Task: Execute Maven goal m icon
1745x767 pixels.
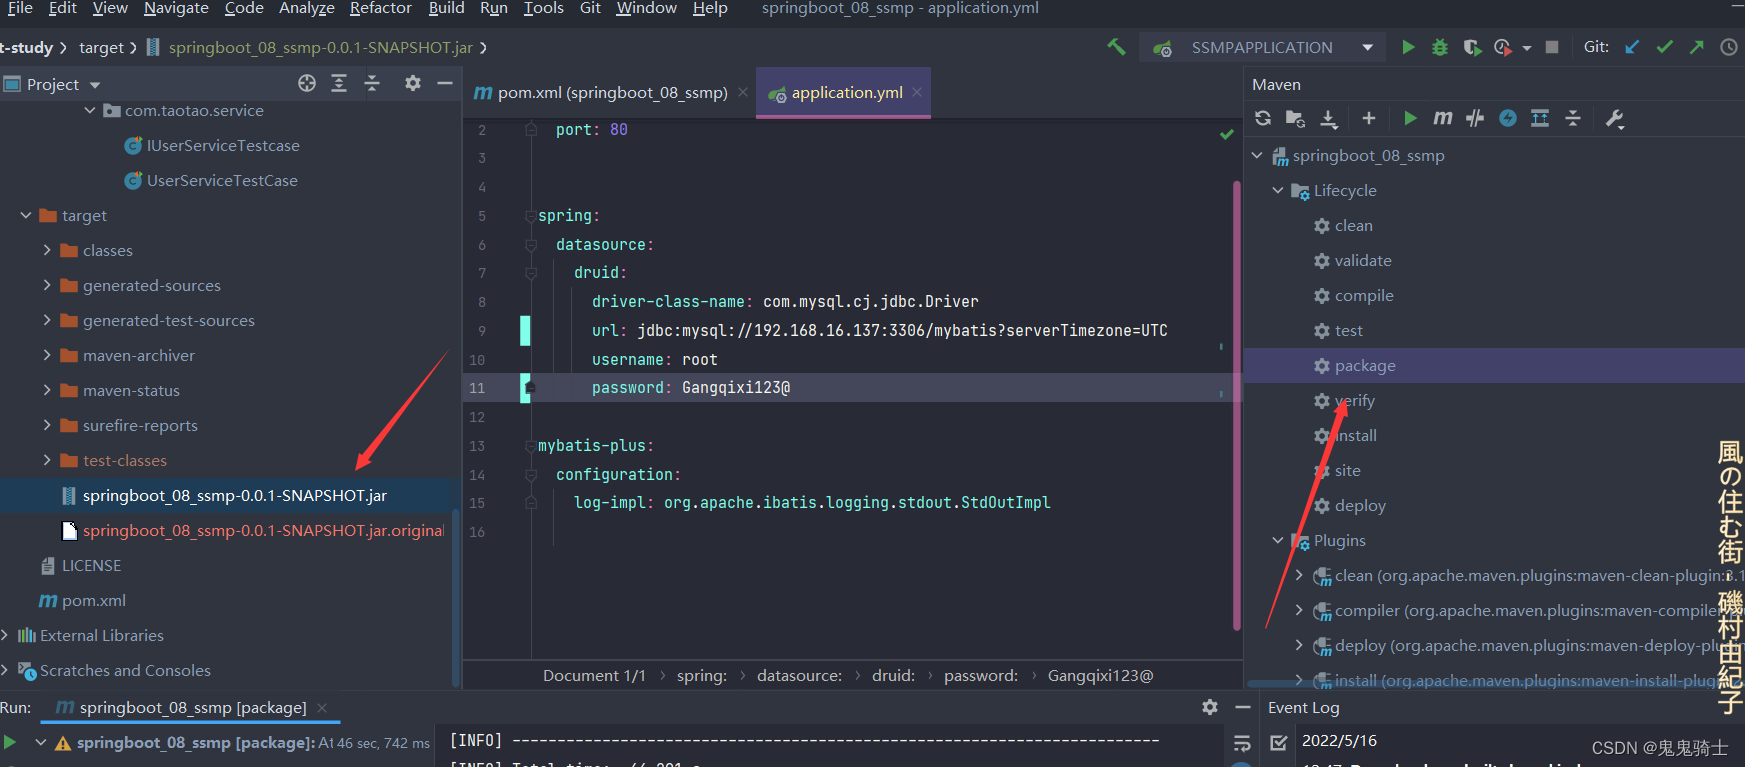Action: 1442,118
